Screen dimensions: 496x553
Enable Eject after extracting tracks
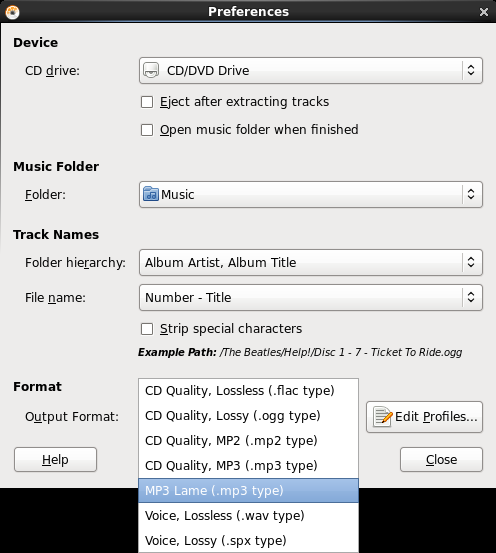[x=147, y=102]
